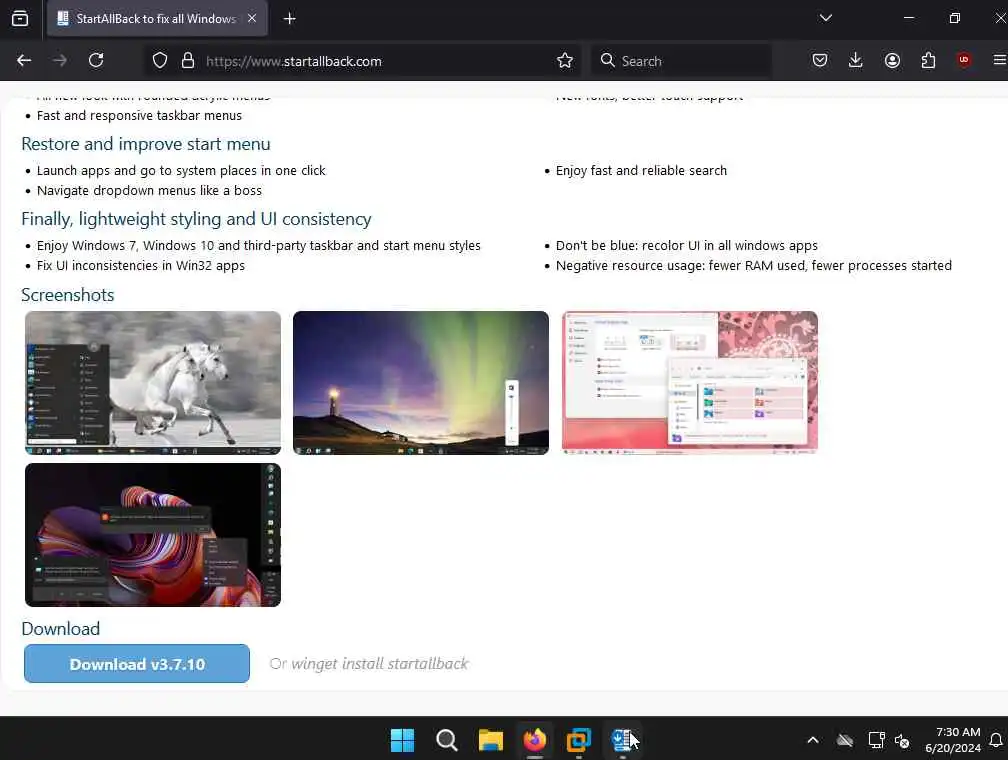Viewport: 1008px width, 760px height.
Task: Open the muted volume tray icon
Action: [x=902, y=741]
